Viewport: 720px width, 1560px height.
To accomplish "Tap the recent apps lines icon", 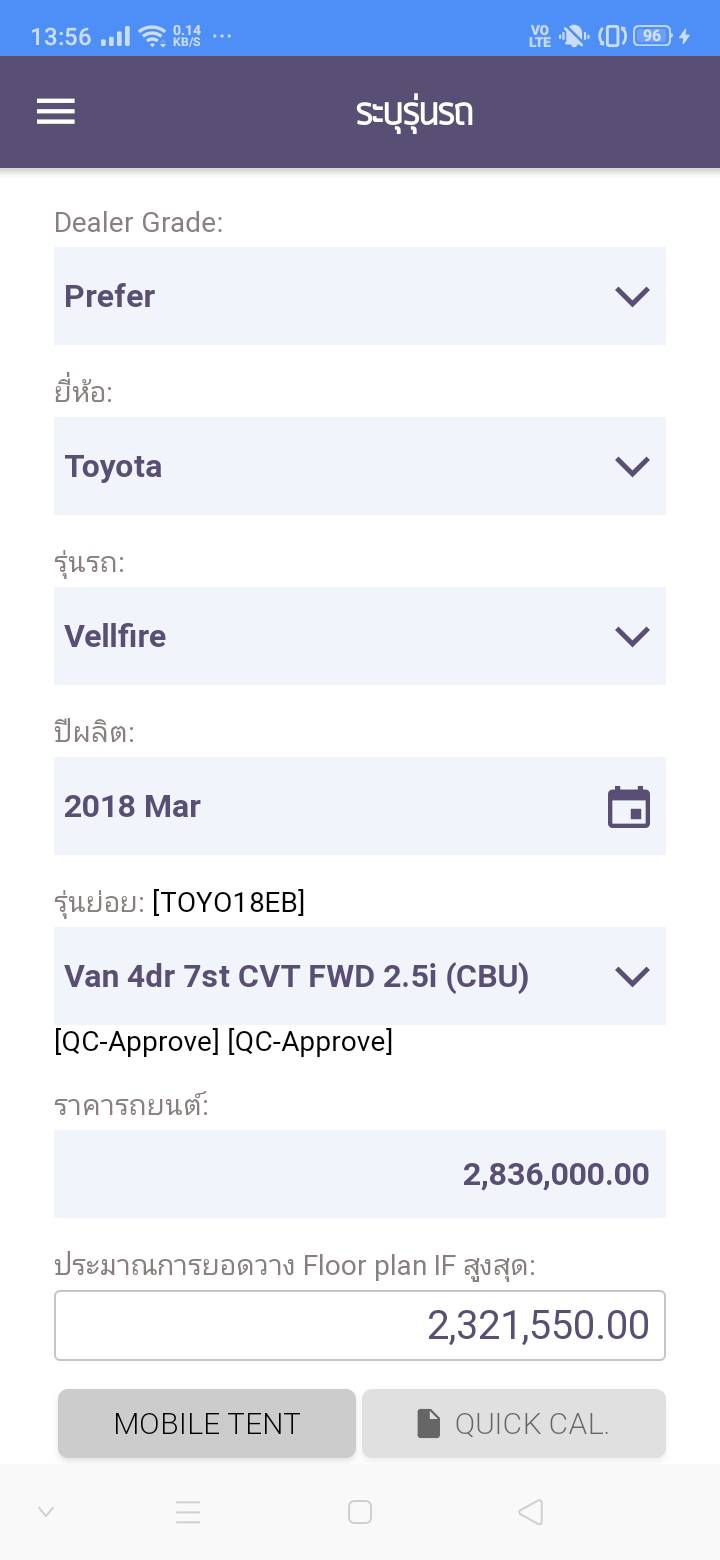I will point(188,1512).
